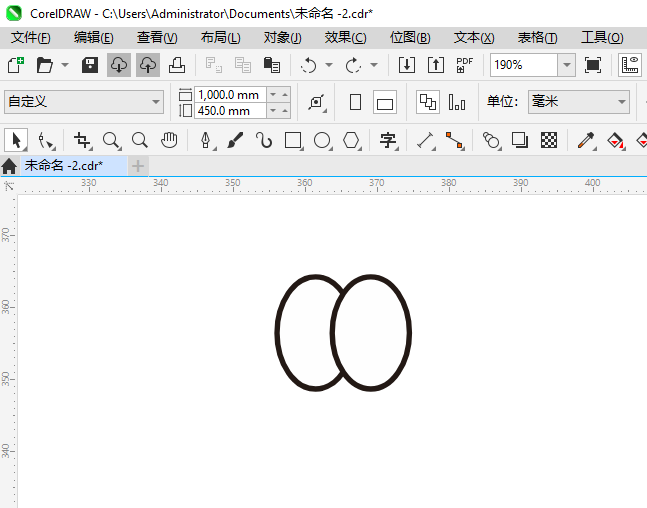Toggle All pages layout button
This screenshot has height=508, width=647.
[x=428, y=102]
